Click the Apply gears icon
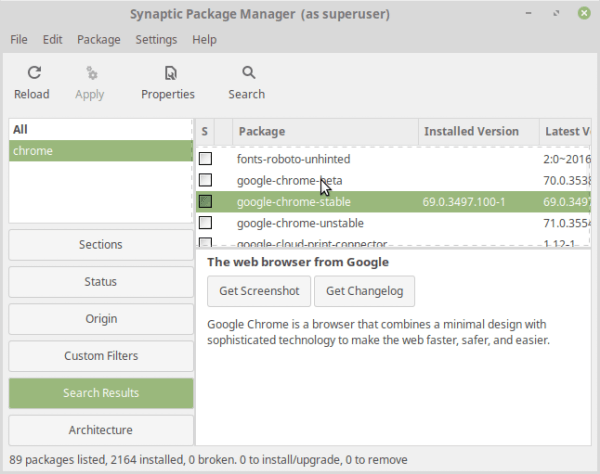600x474 pixels. tap(91, 73)
